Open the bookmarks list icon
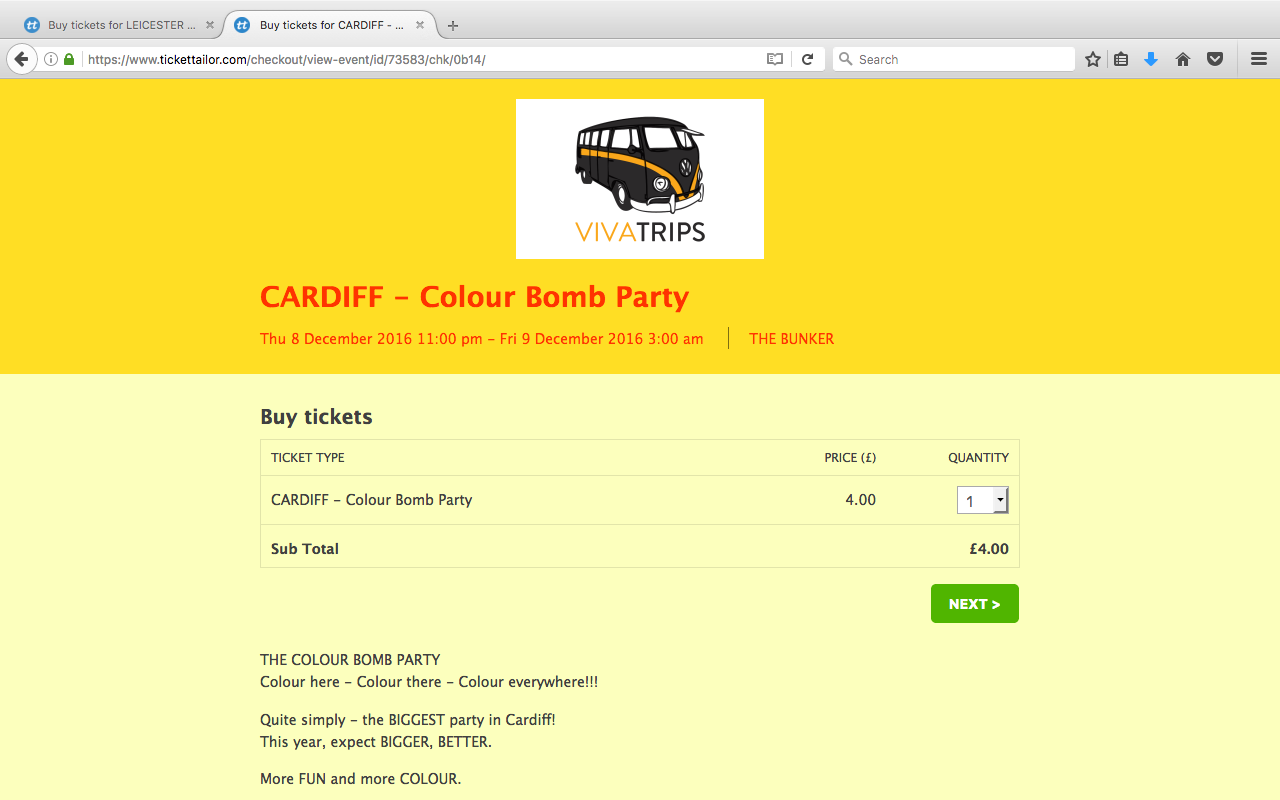The width and height of the screenshot is (1280, 800). click(x=1121, y=59)
